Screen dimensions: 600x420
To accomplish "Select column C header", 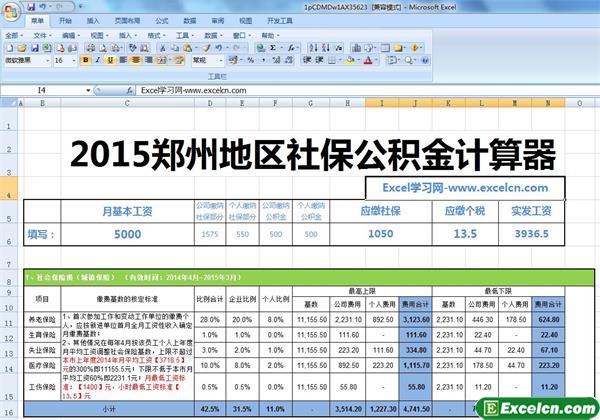I will pos(127,103).
